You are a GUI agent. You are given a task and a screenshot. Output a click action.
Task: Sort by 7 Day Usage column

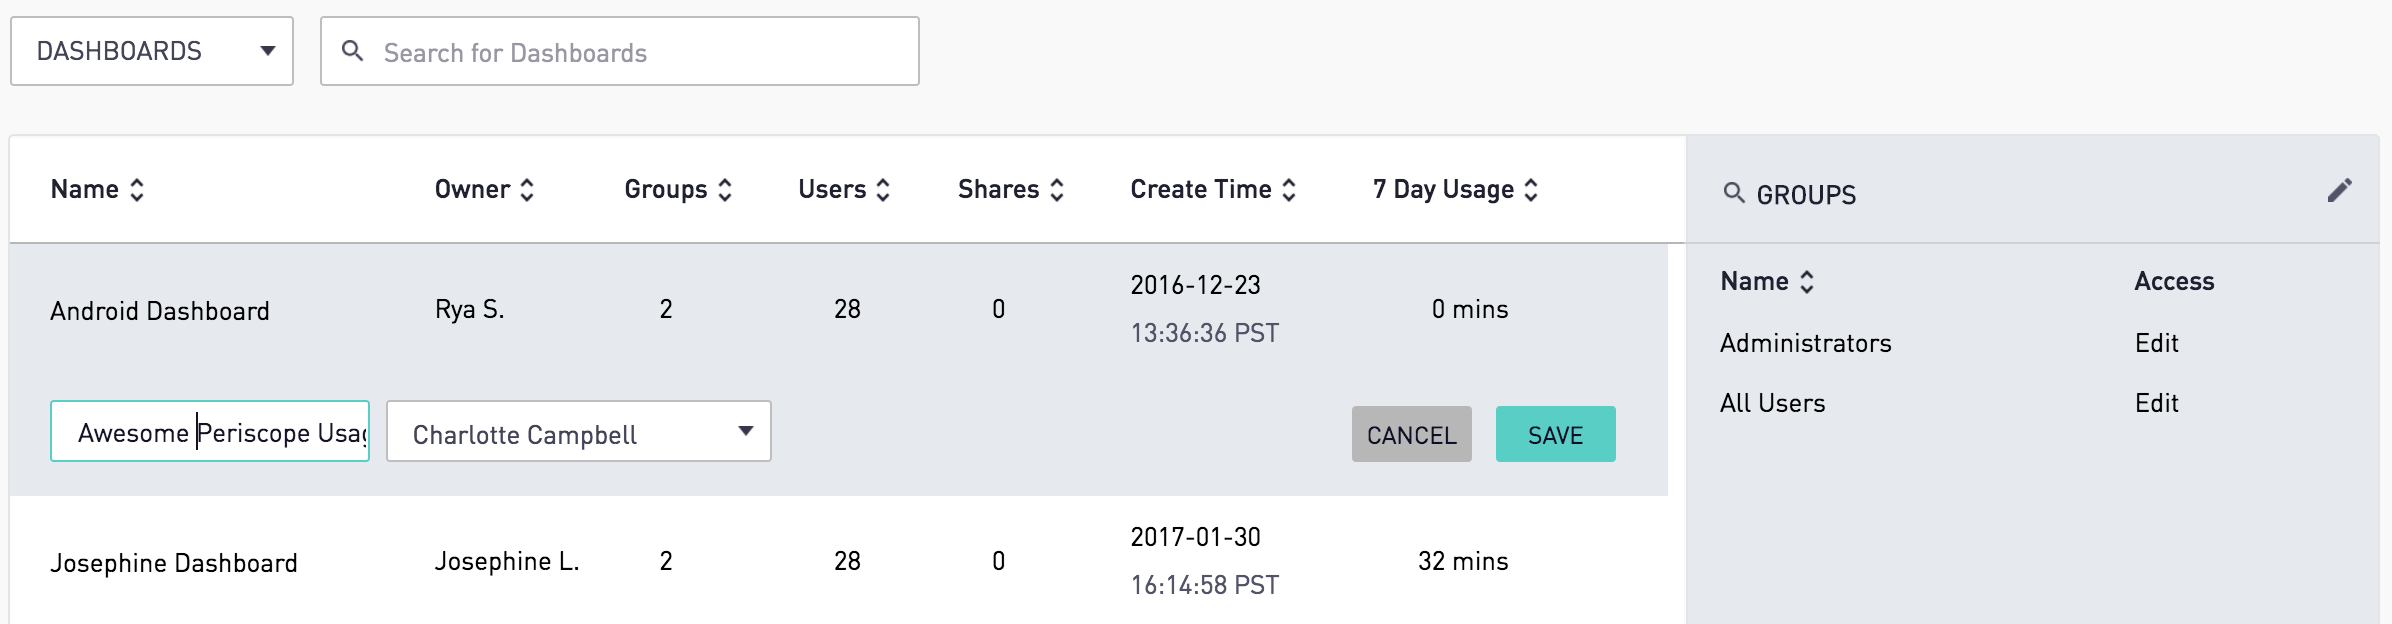[x=1531, y=190]
